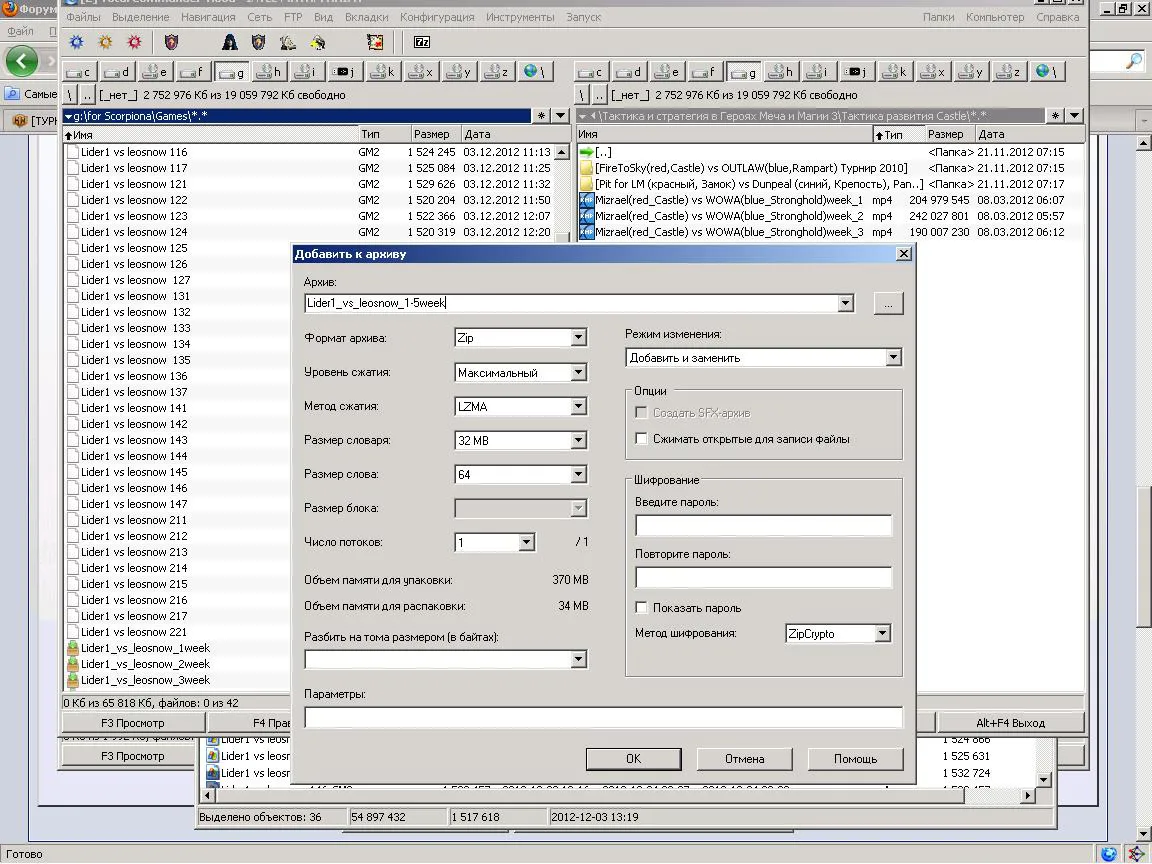This screenshot has height=864, width=1152.
Task: Enable Создать SFX-архив checkbox
Action: 641,413
